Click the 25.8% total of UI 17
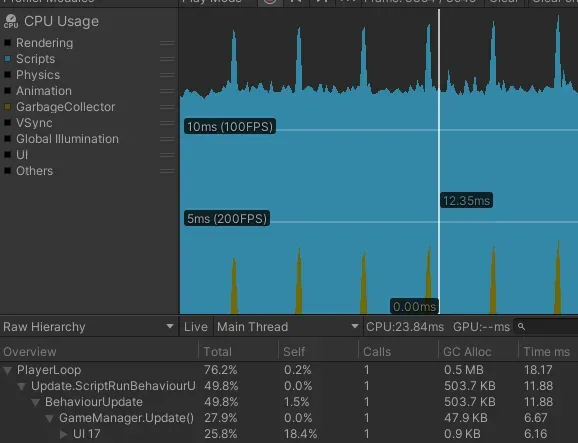The width and height of the screenshot is (578, 443). click(x=221, y=434)
